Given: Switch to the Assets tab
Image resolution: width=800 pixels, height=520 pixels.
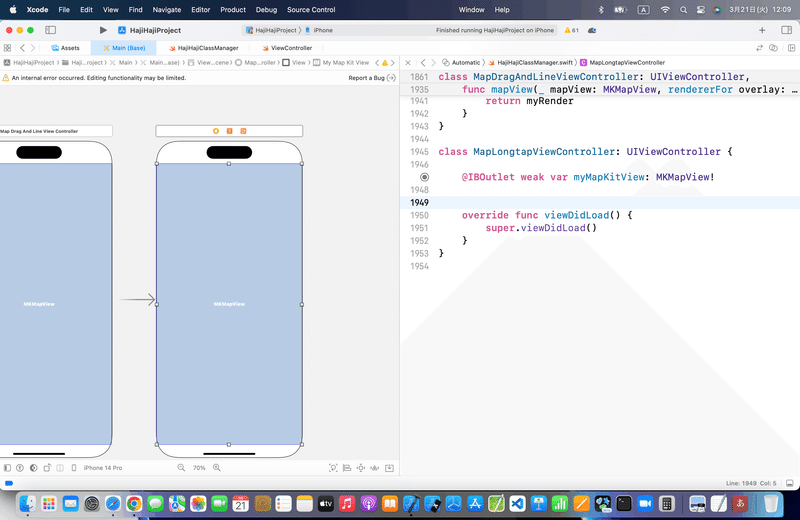Looking at the screenshot, I should 65,48.
